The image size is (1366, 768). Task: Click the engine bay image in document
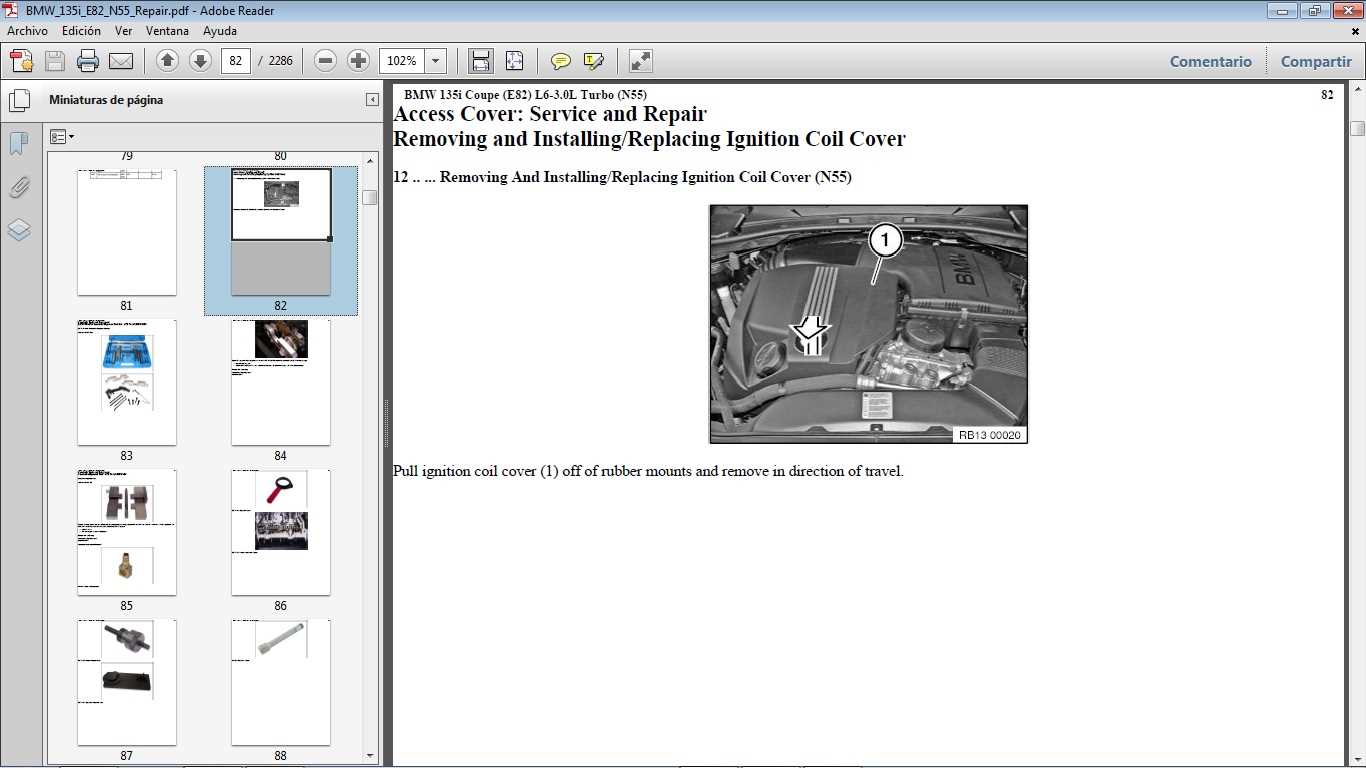(x=868, y=324)
